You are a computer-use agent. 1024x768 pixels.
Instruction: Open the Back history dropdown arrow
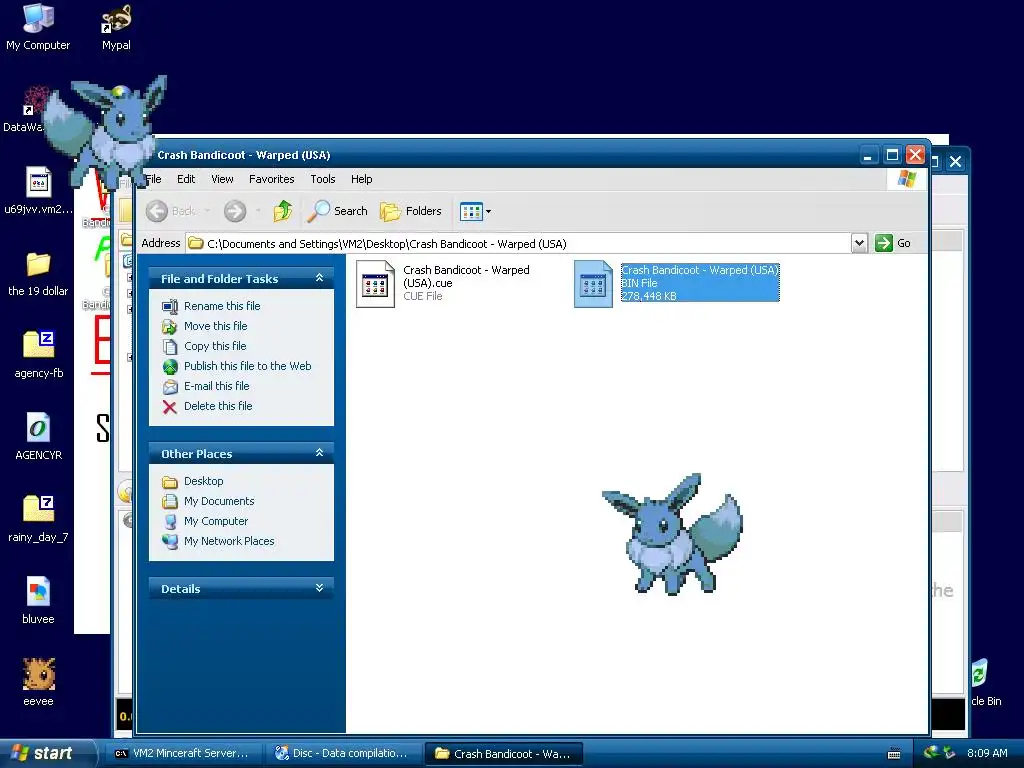coord(207,211)
